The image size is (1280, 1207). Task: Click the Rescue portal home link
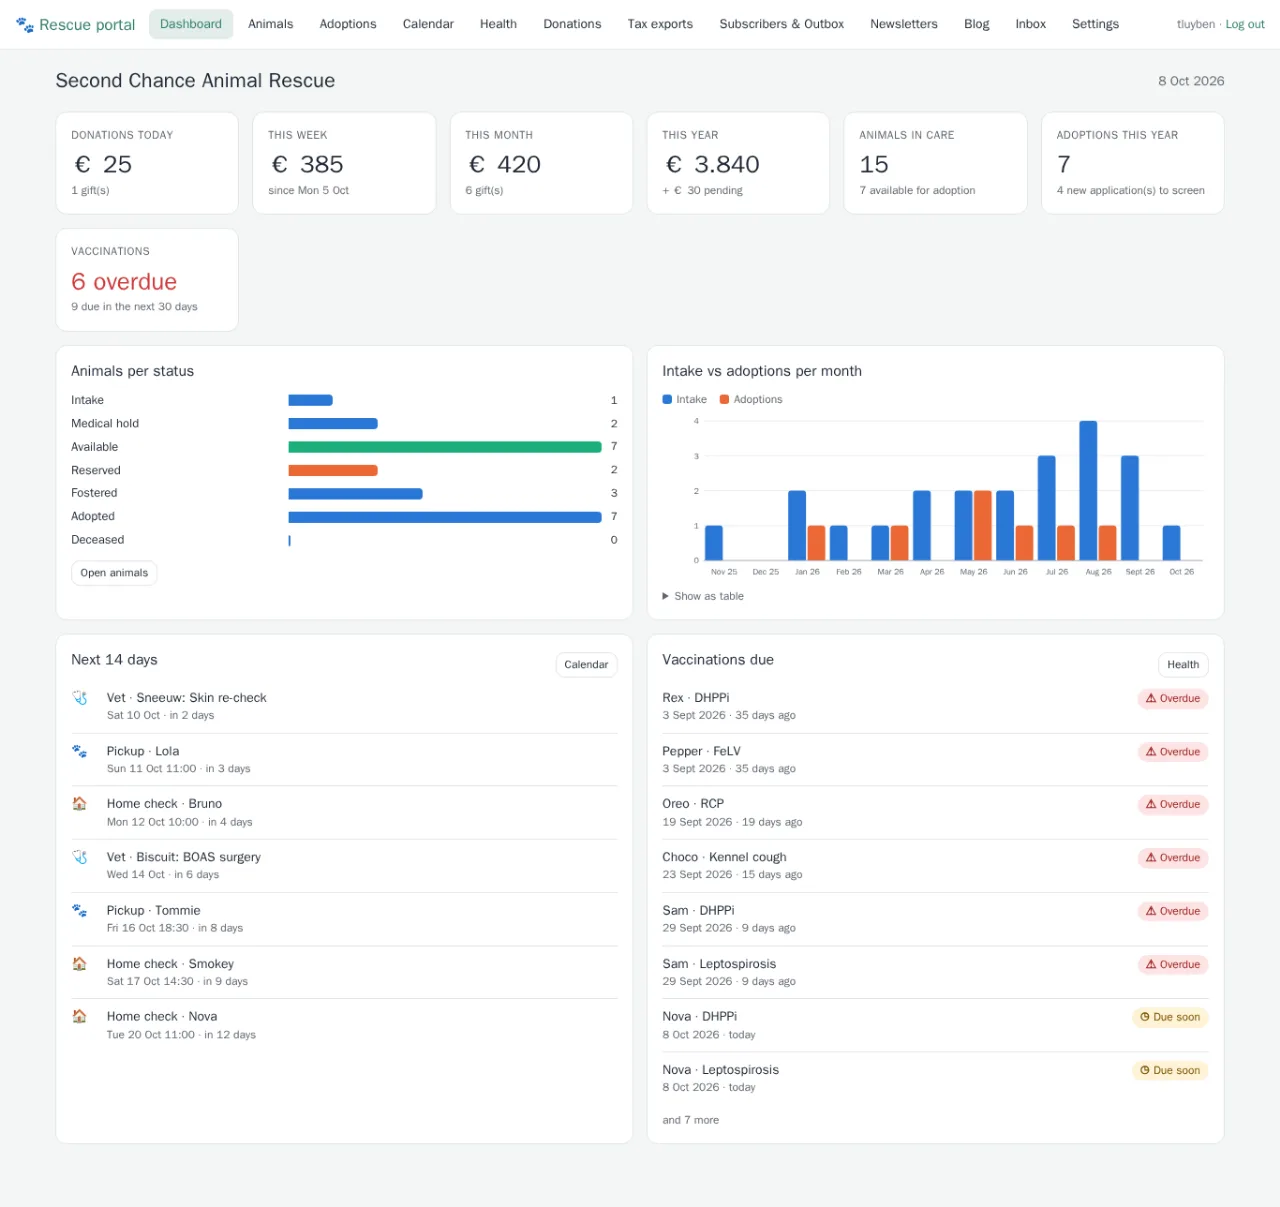click(x=76, y=25)
